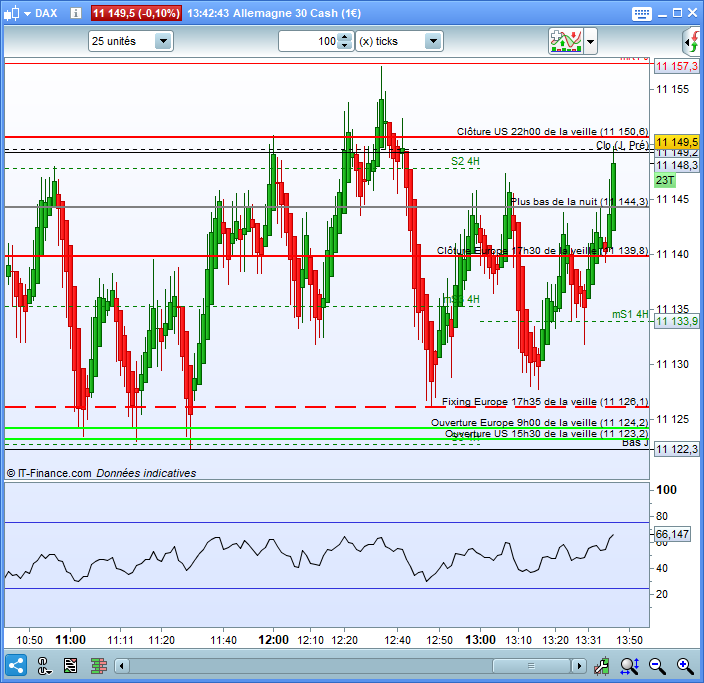Open the share chart icon
Image resolution: width=704 pixels, height=683 pixels.
click(x=16, y=665)
